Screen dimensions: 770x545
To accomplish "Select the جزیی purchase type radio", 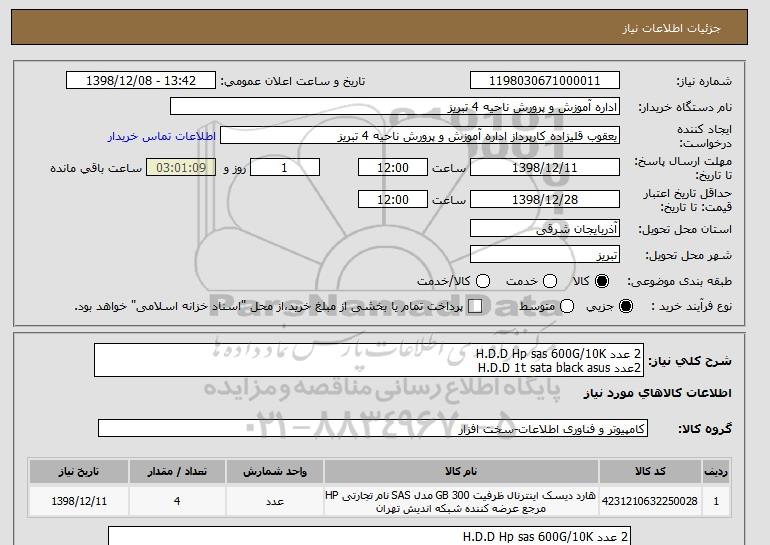I will pos(626,306).
